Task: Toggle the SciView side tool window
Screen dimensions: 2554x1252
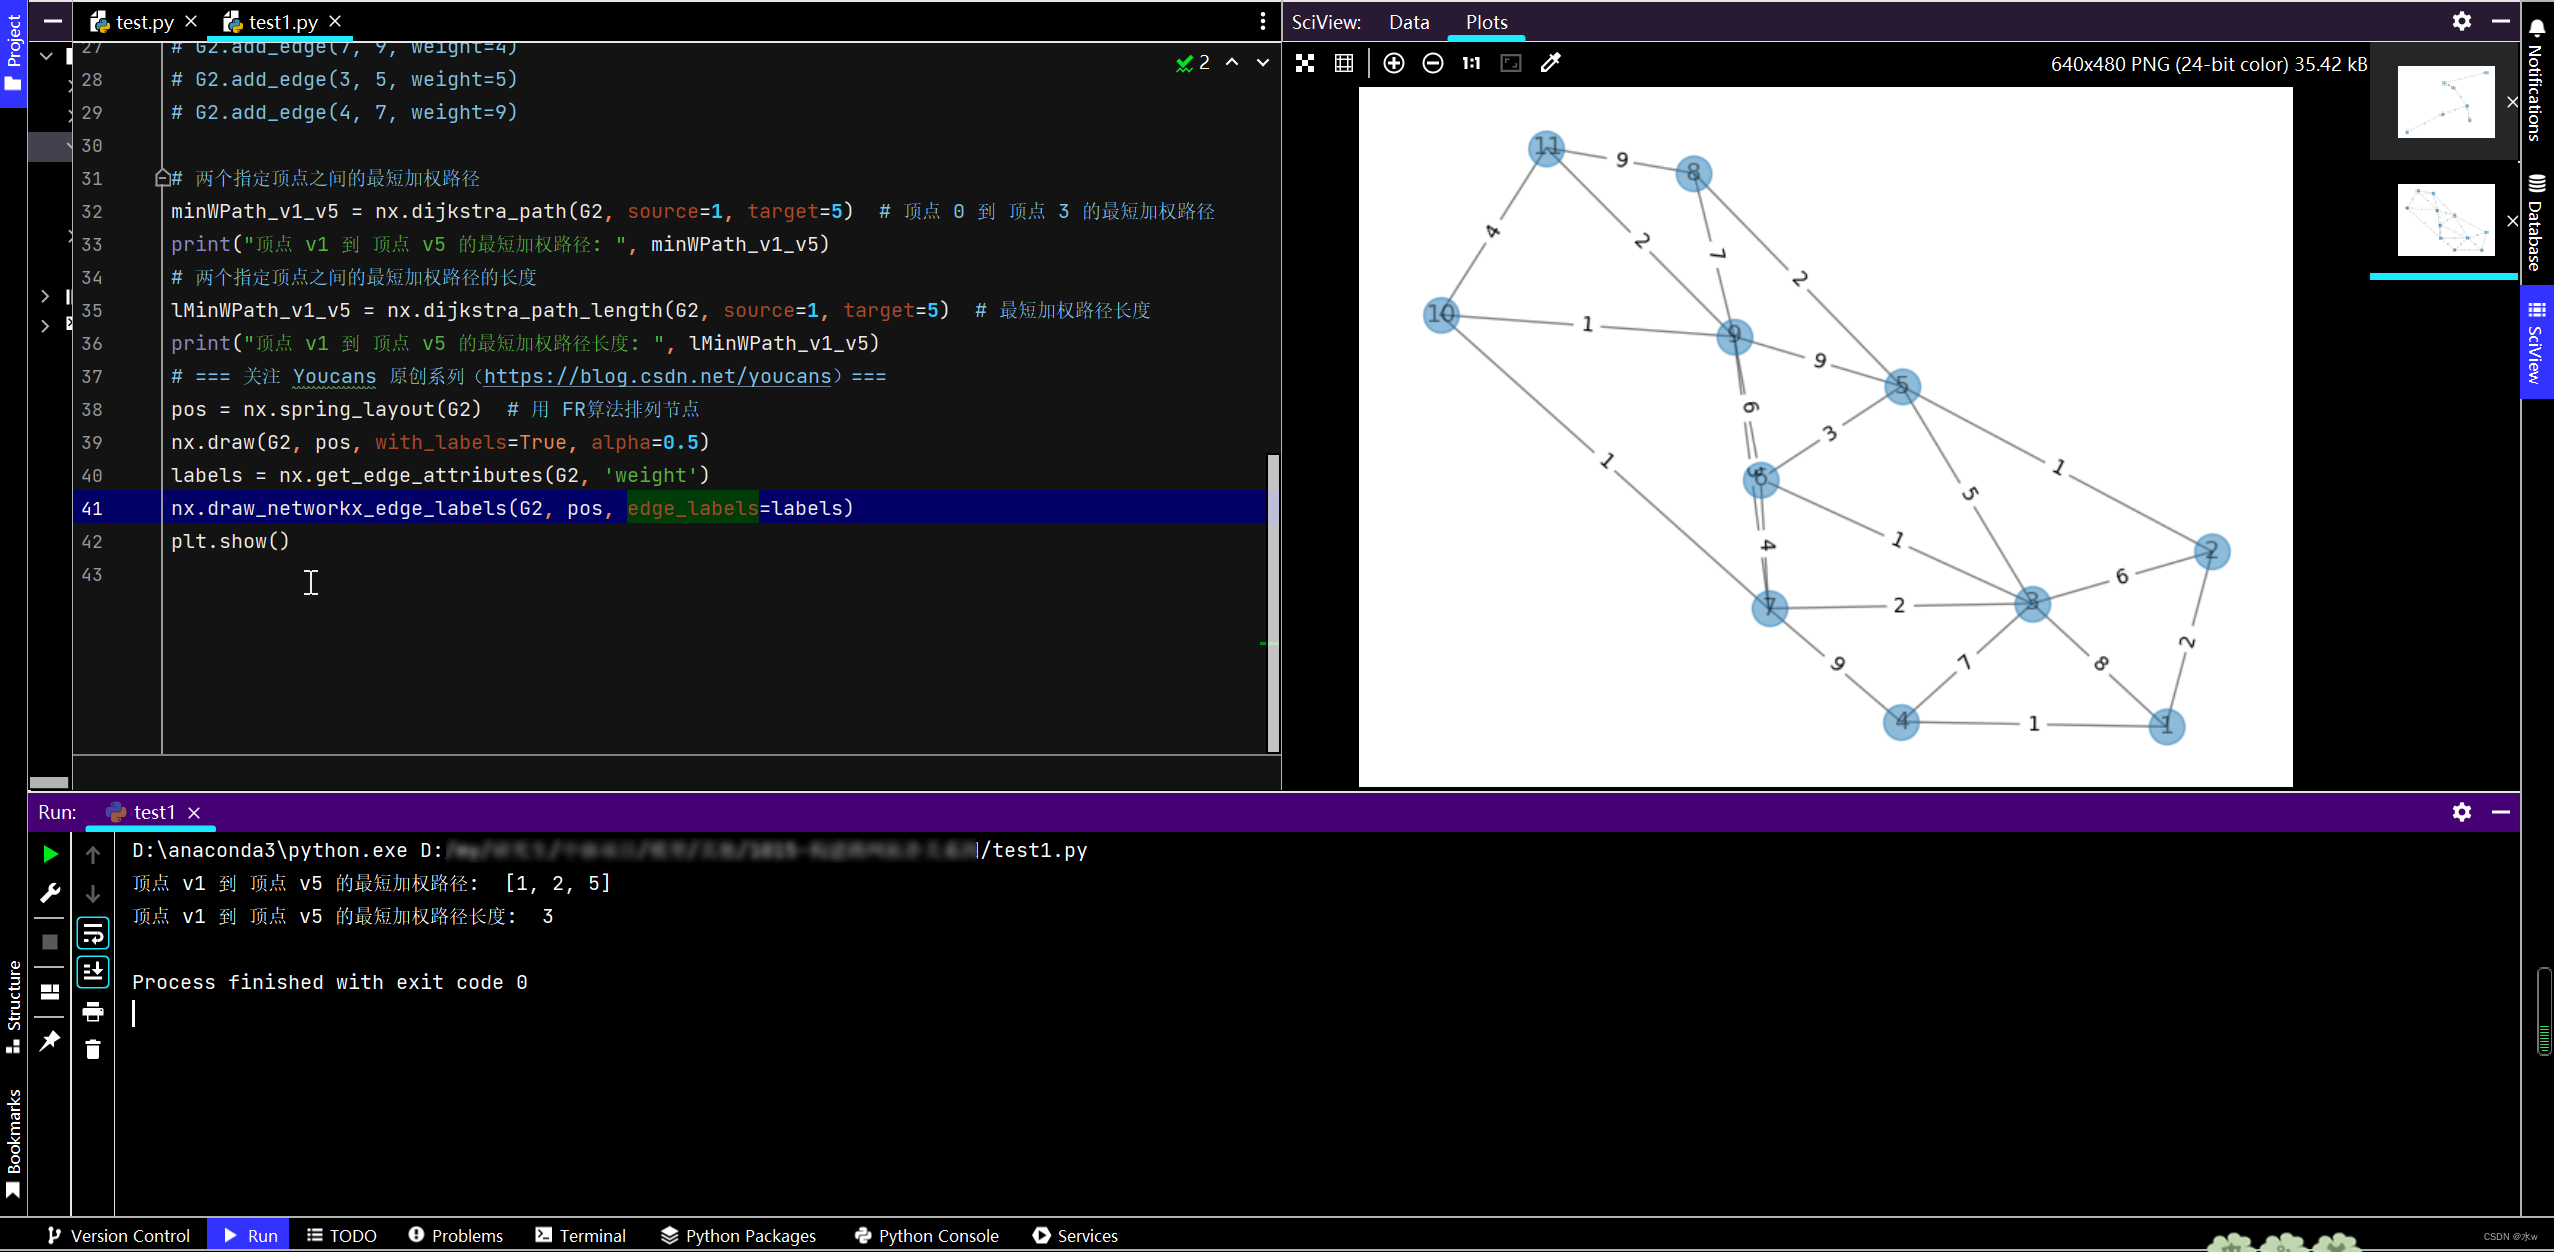Action: tap(2536, 342)
